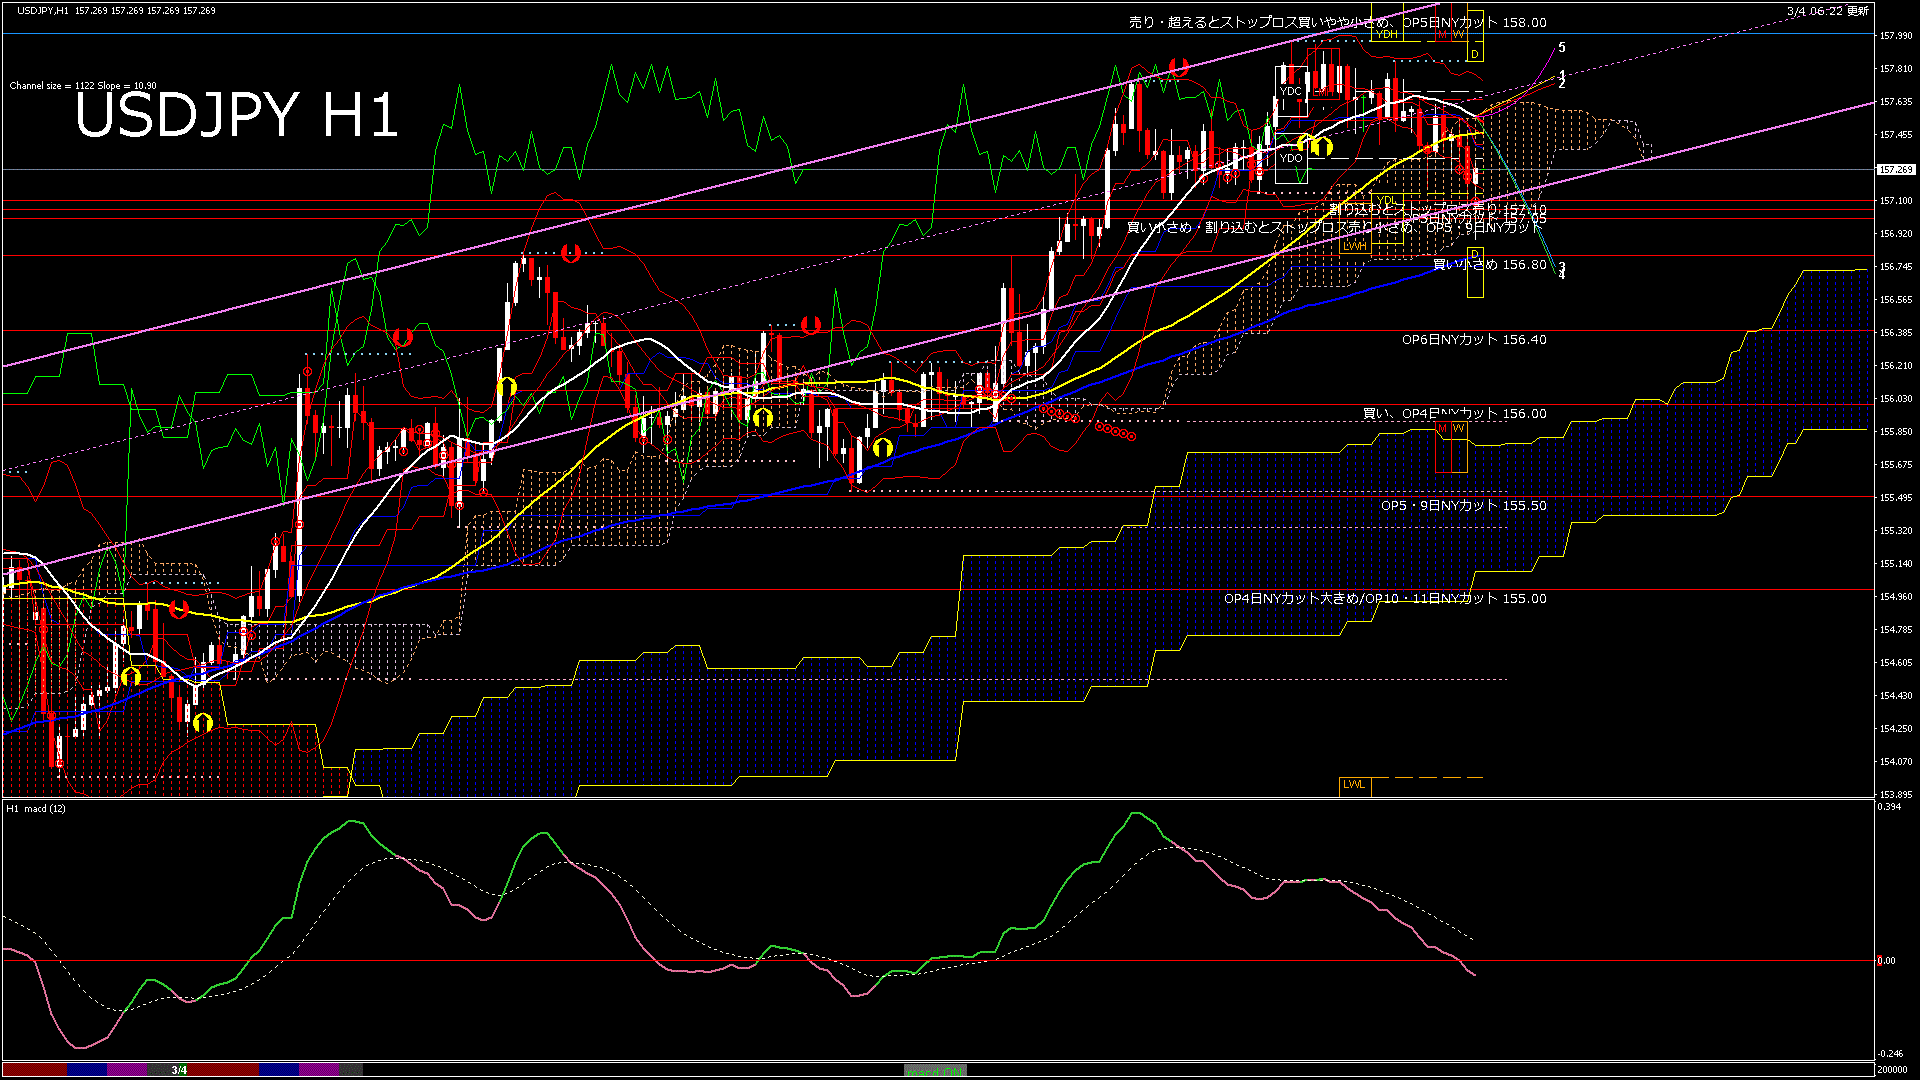This screenshot has width=1920, height=1080.
Task: Click the 3/4 date marker on the session bar
Action: pos(177,1071)
